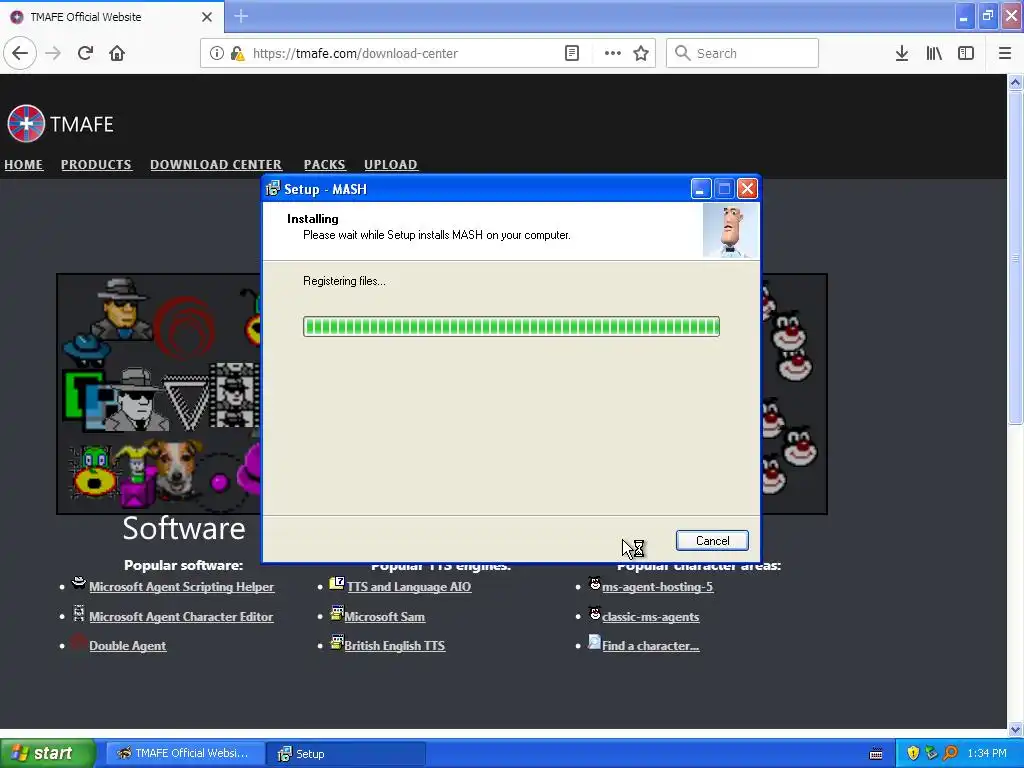Switch to TMAFE Official Website taskbar button

pyautogui.click(x=185, y=754)
